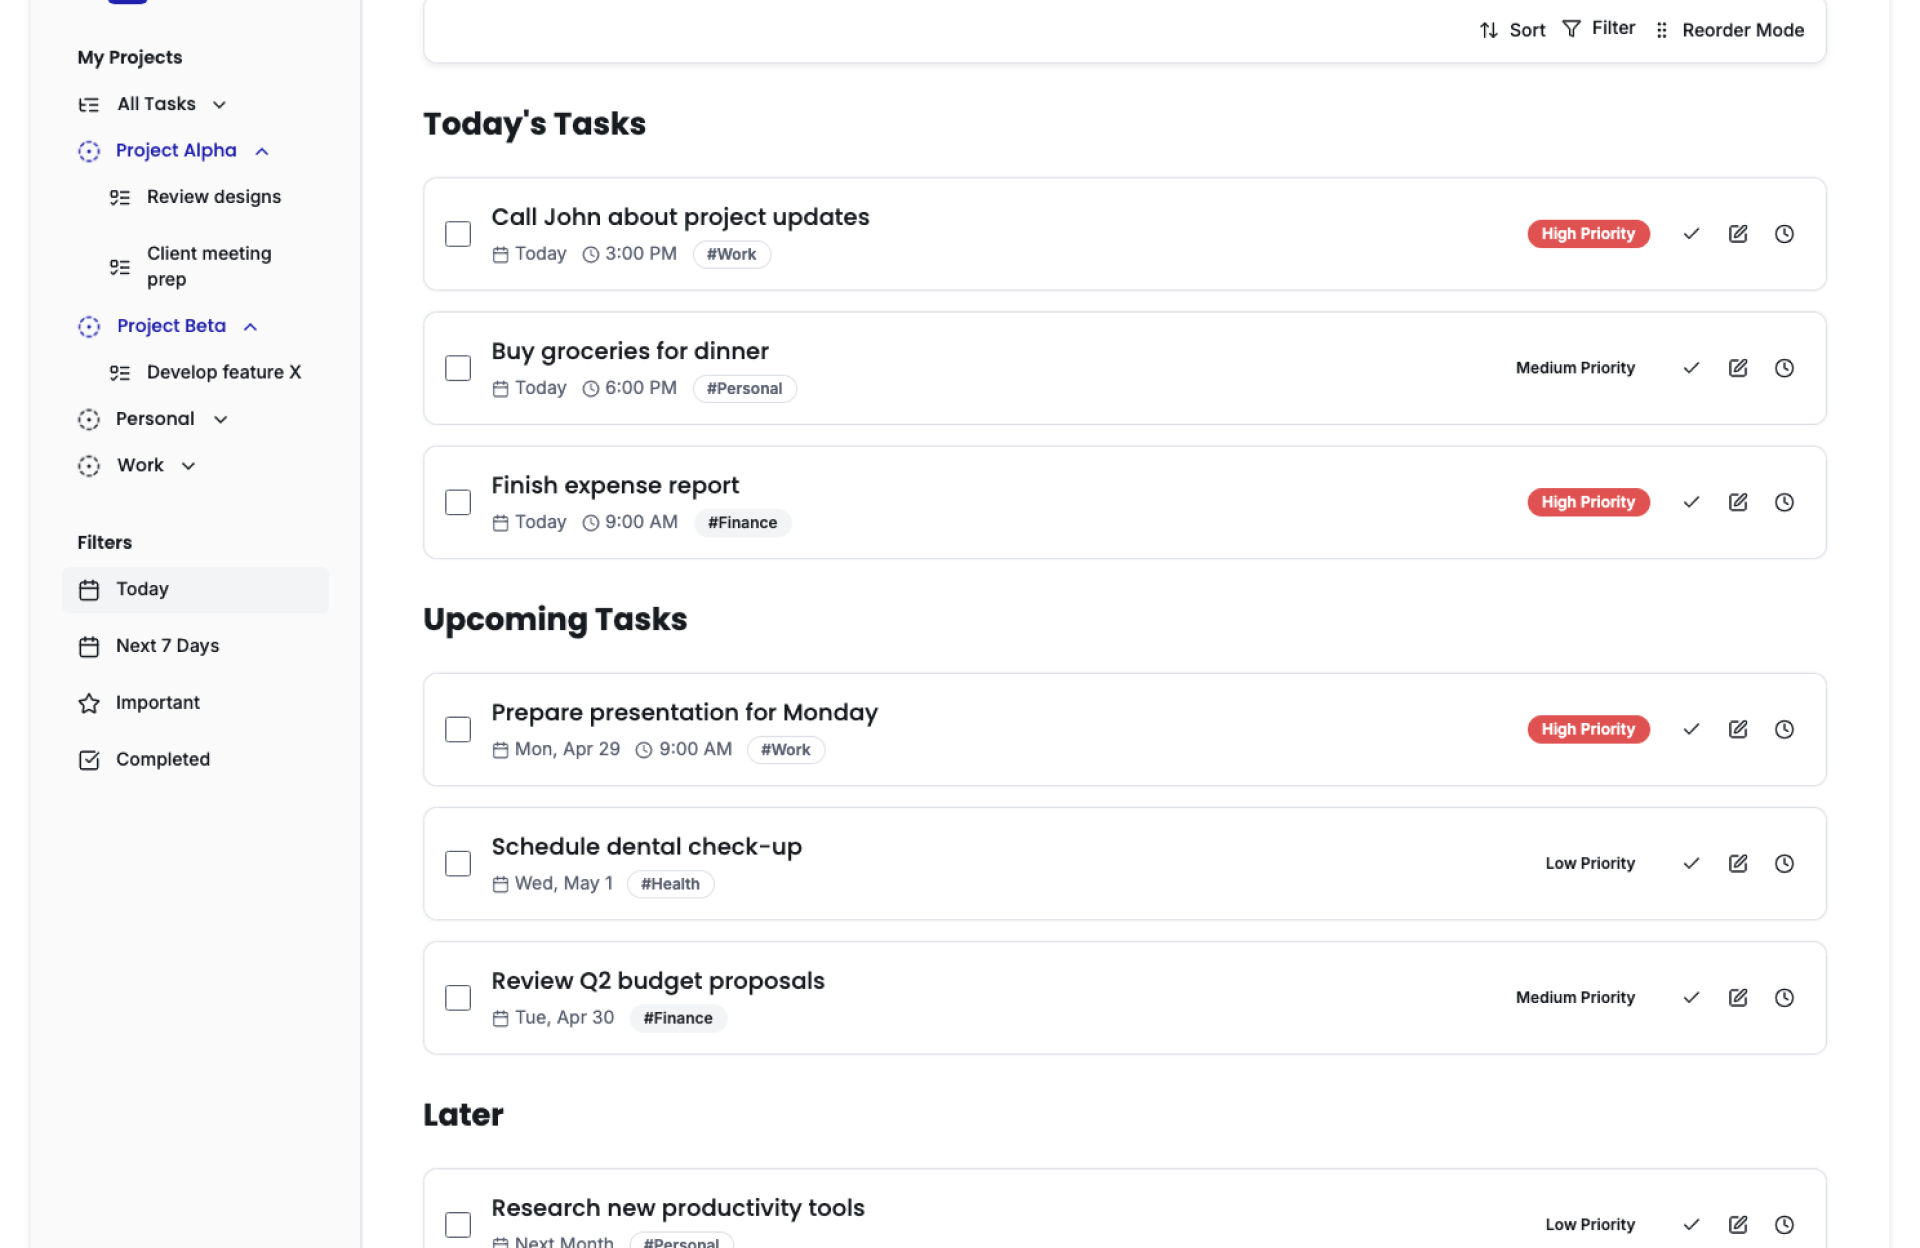
Task: Mark 'Call John about project updates' done with checkmark icon
Action: 1691,234
